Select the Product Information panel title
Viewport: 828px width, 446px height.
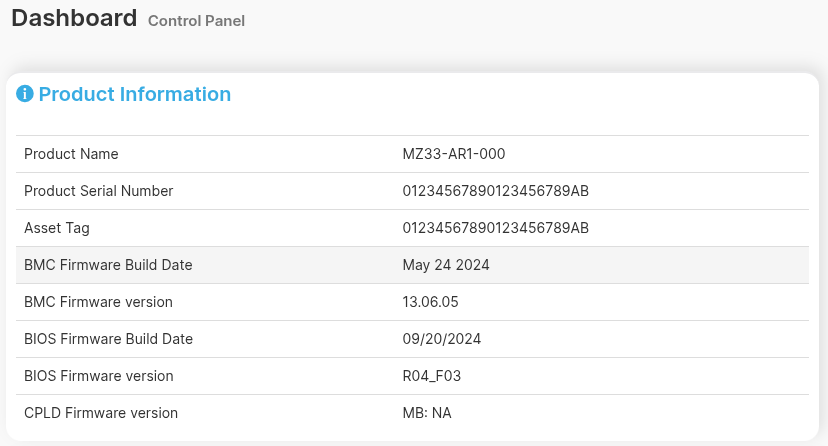pyautogui.click(x=134, y=94)
